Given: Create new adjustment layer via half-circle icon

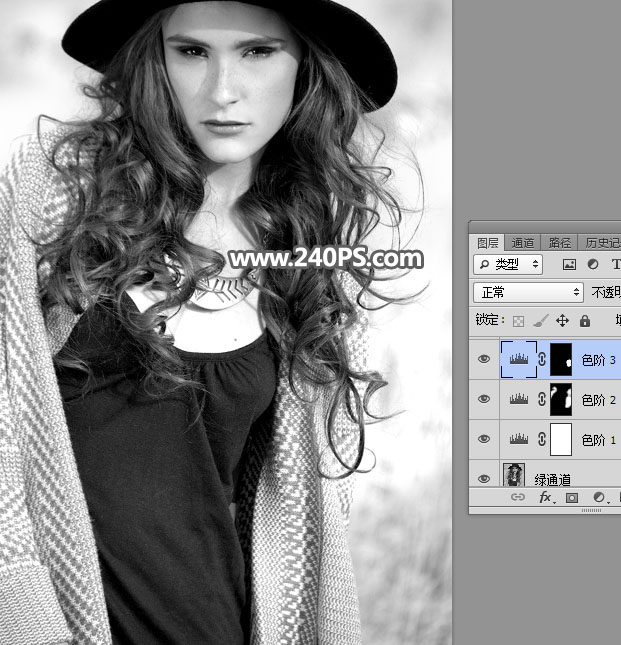Looking at the screenshot, I should coord(600,498).
